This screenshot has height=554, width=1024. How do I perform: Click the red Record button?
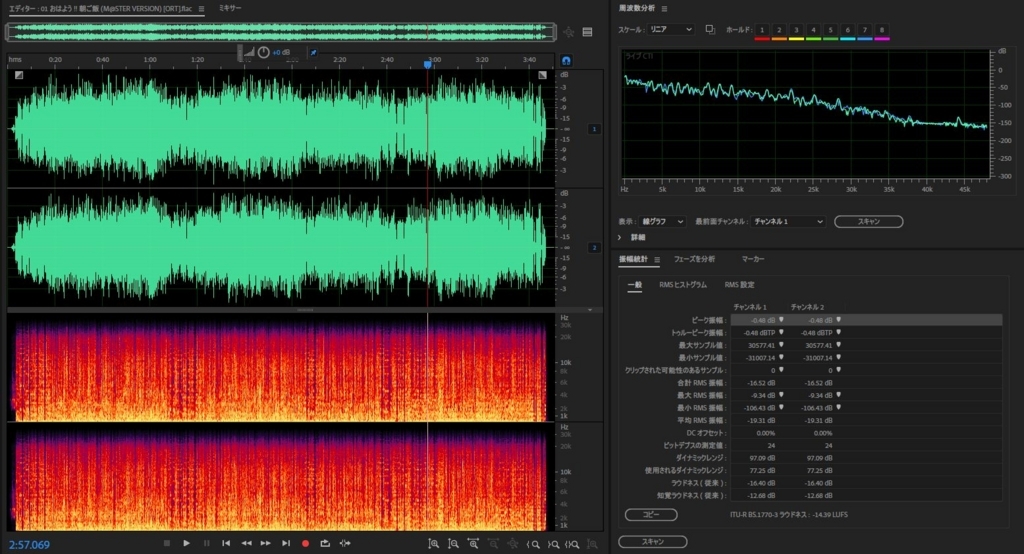(x=305, y=543)
